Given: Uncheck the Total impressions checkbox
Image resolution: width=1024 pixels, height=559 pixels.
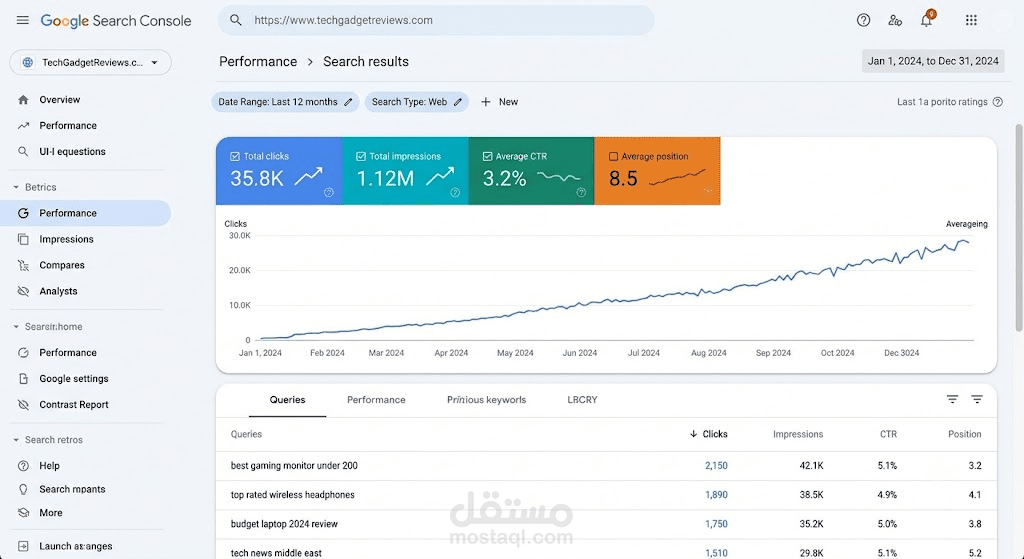Looking at the screenshot, I should (360, 157).
